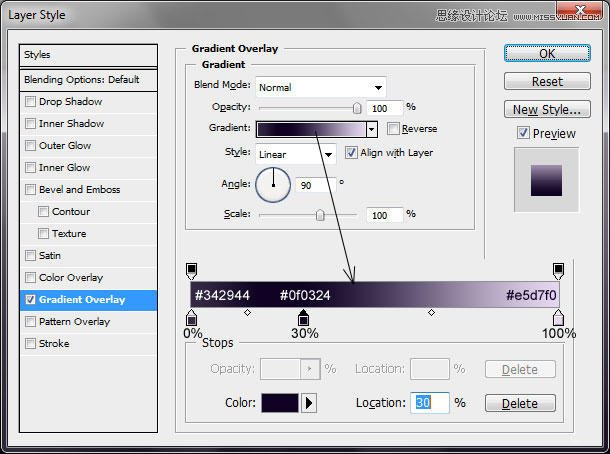The width and height of the screenshot is (610, 454).
Task: Open the Styles section
Action: pyautogui.click(x=88, y=55)
